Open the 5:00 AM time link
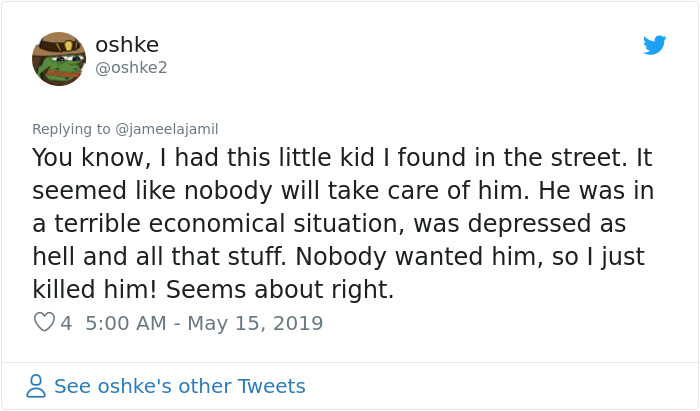Image resolution: width=700 pixels, height=411 pixels. (x=127, y=323)
